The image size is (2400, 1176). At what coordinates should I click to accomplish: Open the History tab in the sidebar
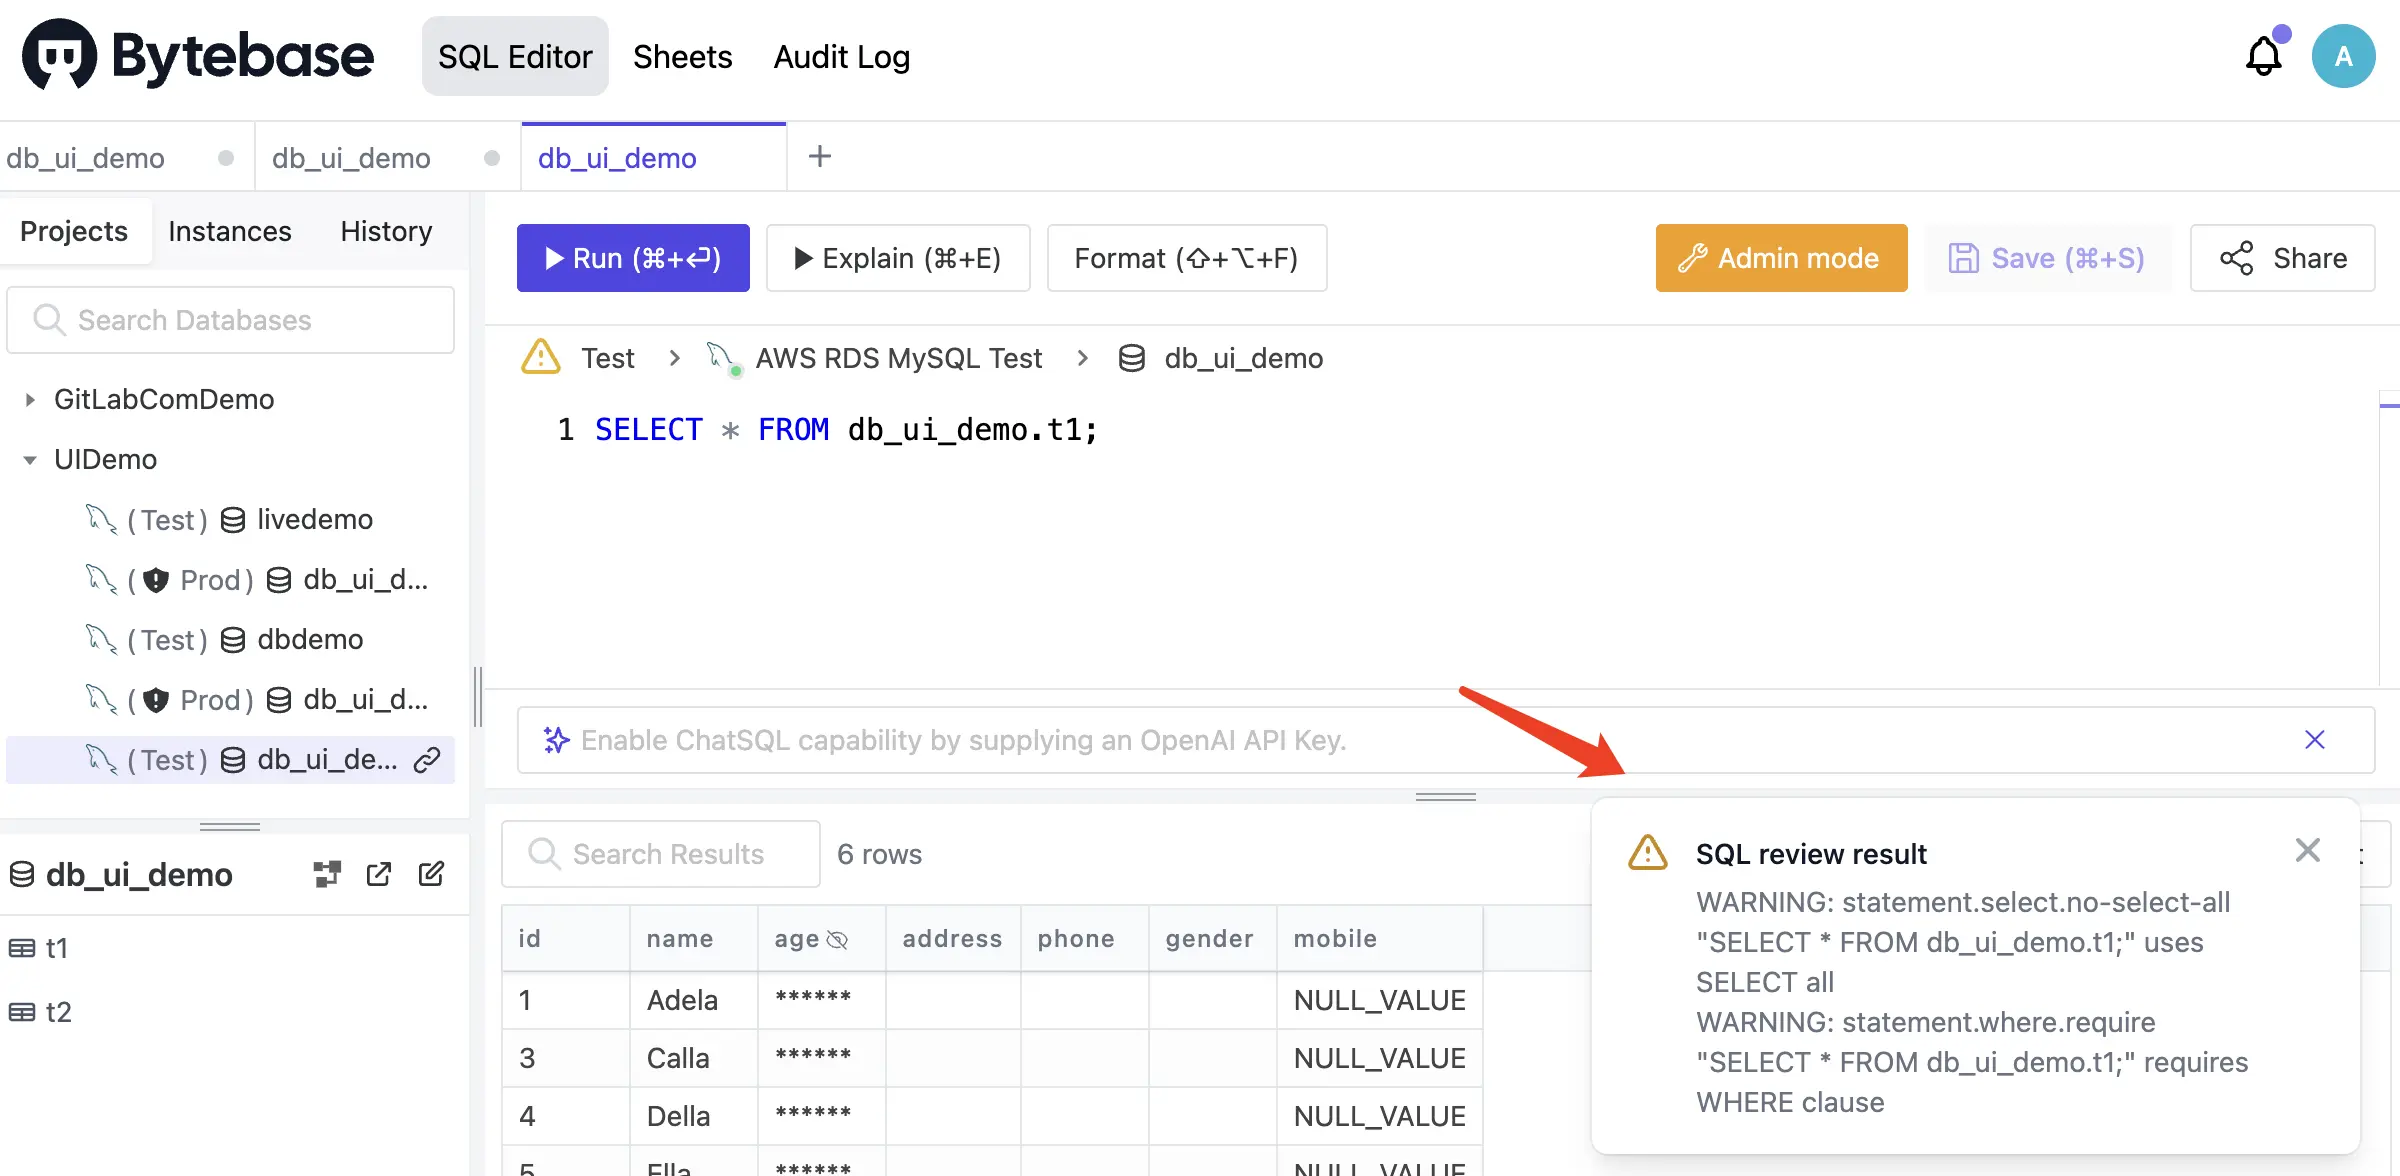(385, 231)
